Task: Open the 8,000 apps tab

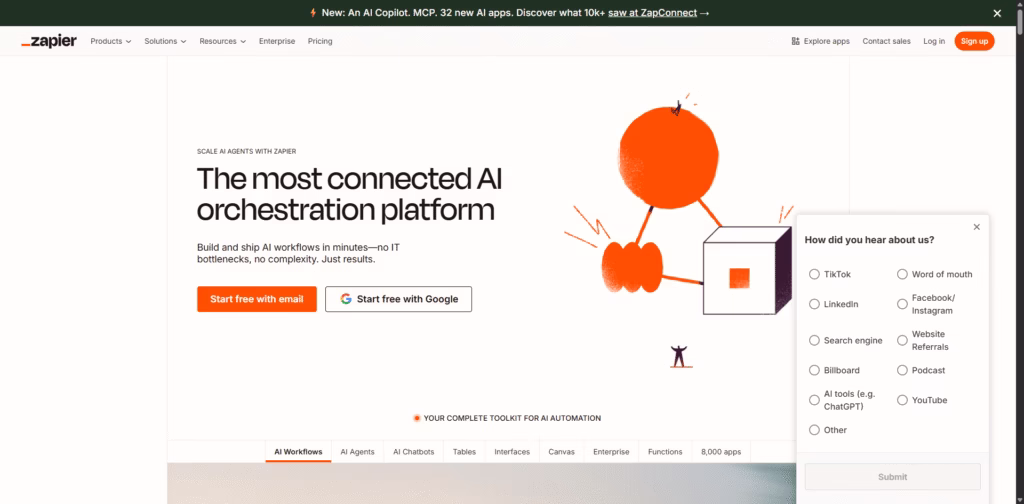Action: coord(721,452)
